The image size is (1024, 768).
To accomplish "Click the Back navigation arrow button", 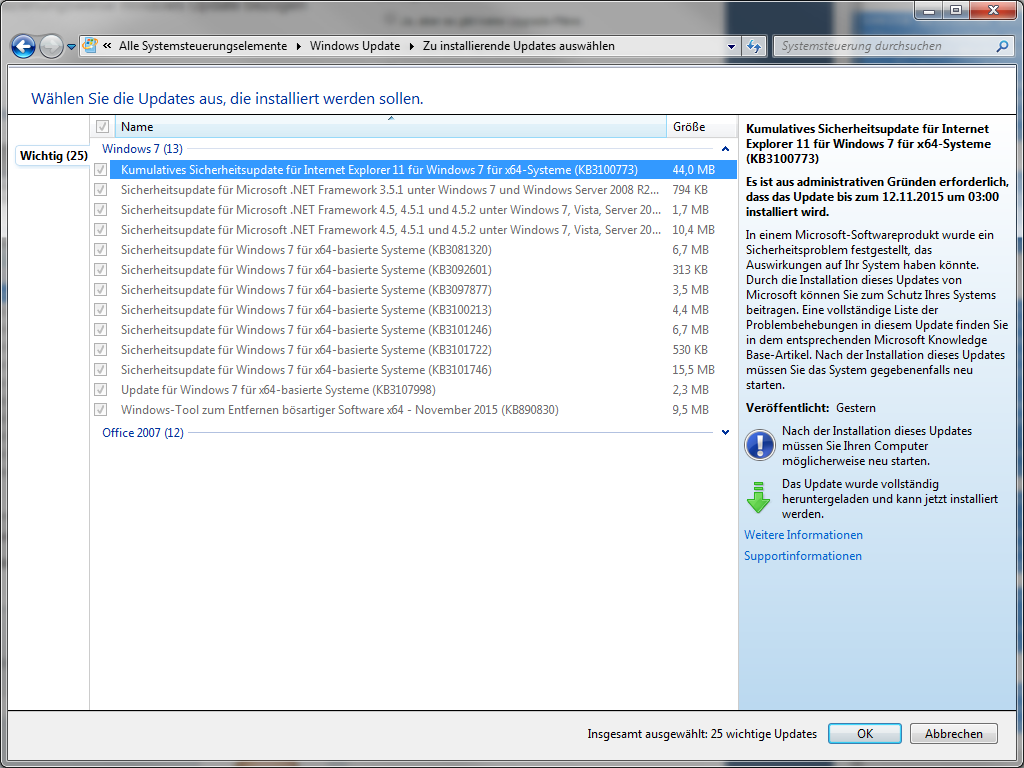I will coord(24,46).
